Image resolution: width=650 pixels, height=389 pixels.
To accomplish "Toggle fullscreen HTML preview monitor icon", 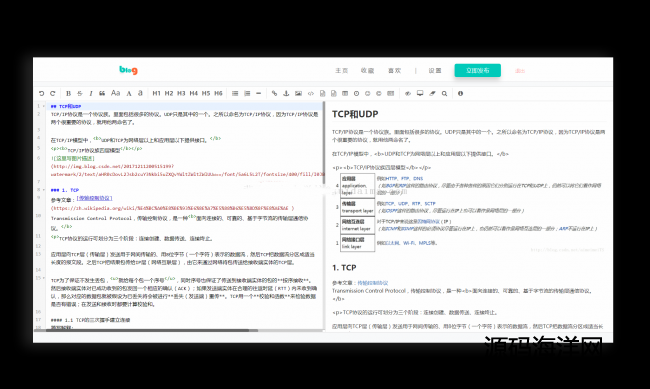I will (x=420, y=93).
